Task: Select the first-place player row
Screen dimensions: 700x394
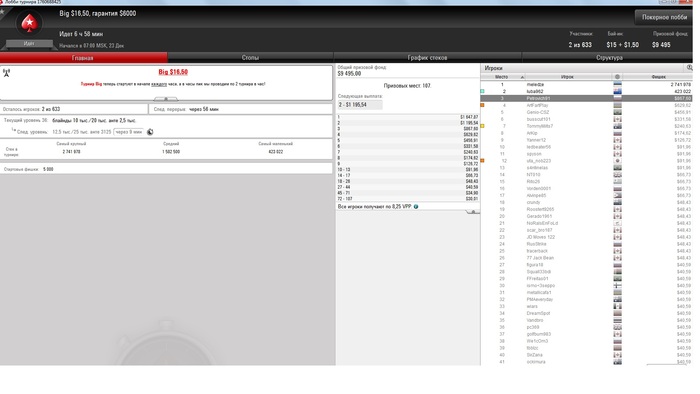Action: coord(586,84)
